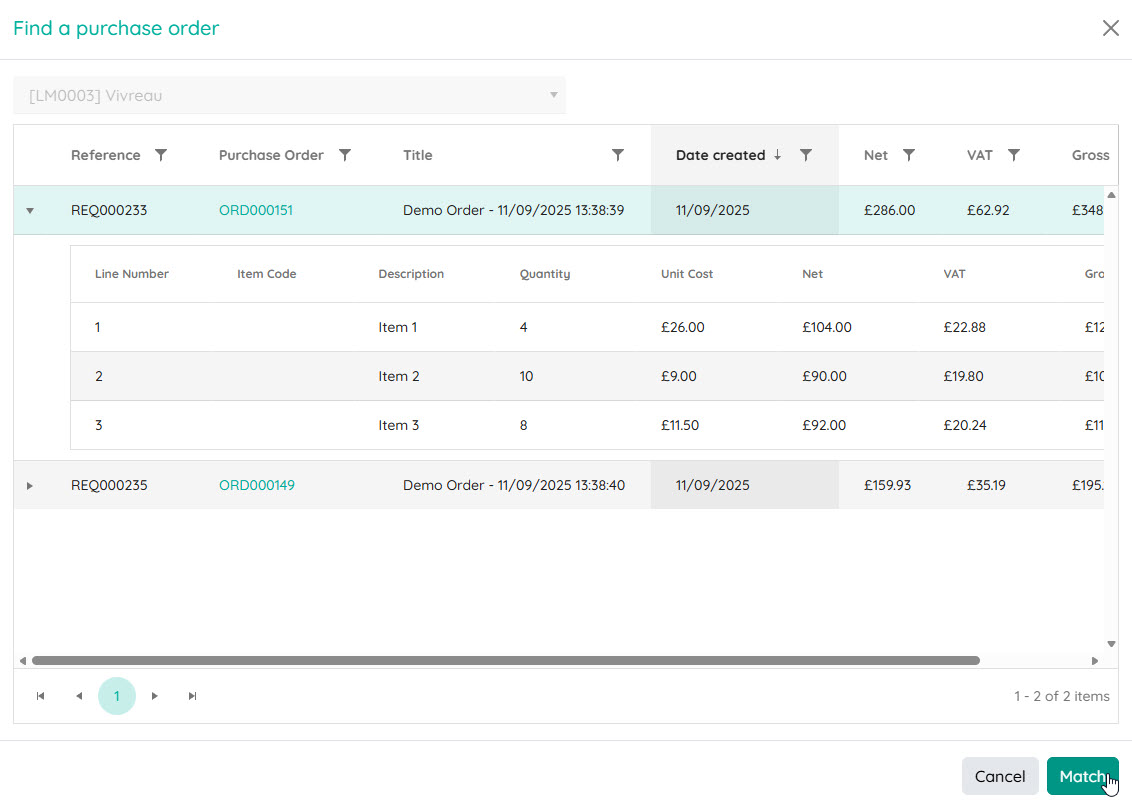Select the Item 3 line description
The width and height of the screenshot is (1132, 805).
click(x=399, y=425)
